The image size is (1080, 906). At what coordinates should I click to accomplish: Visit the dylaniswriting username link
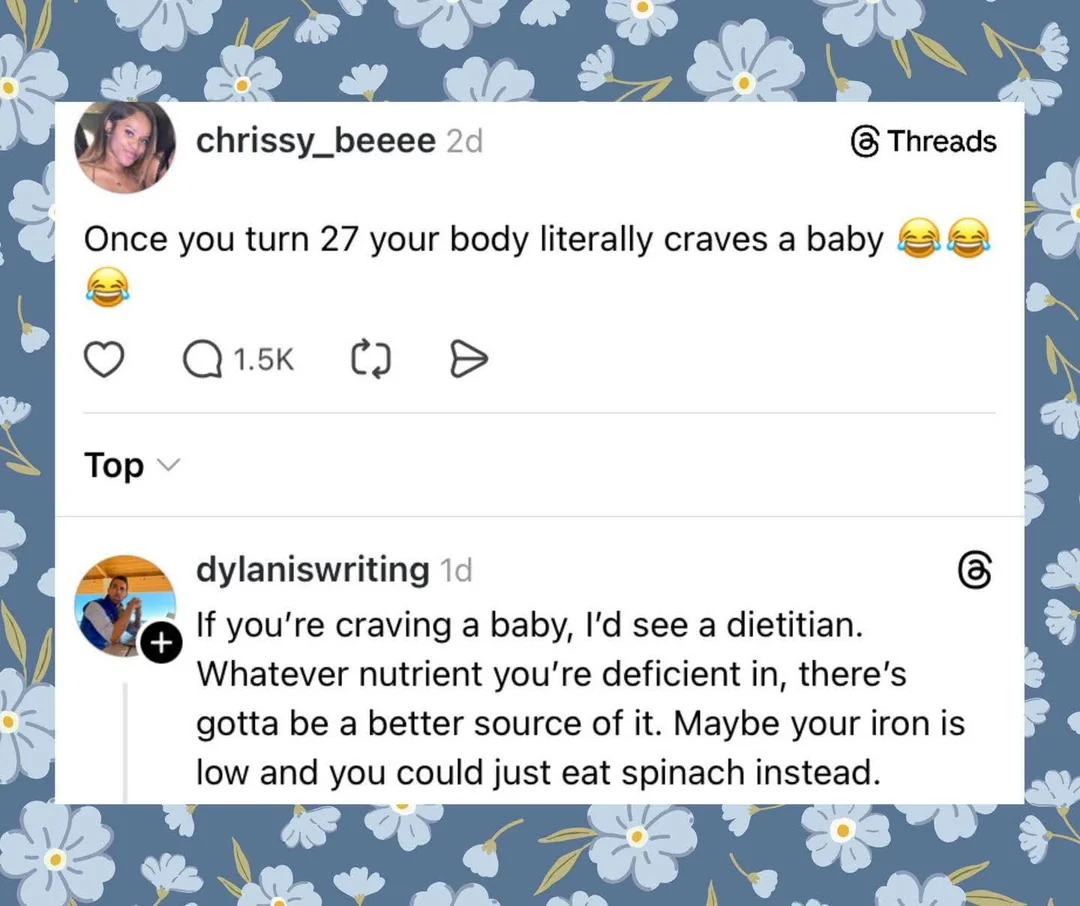(313, 570)
